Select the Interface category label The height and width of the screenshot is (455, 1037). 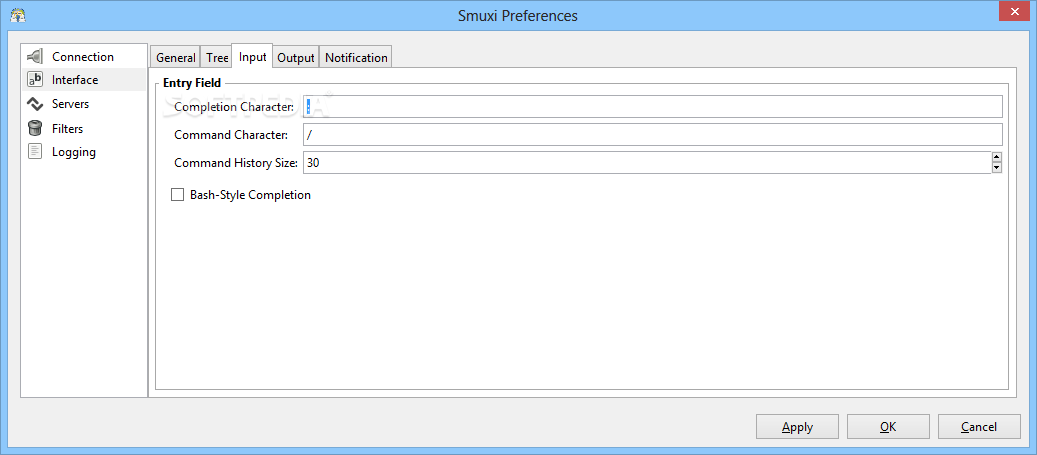tap(75, 80)
